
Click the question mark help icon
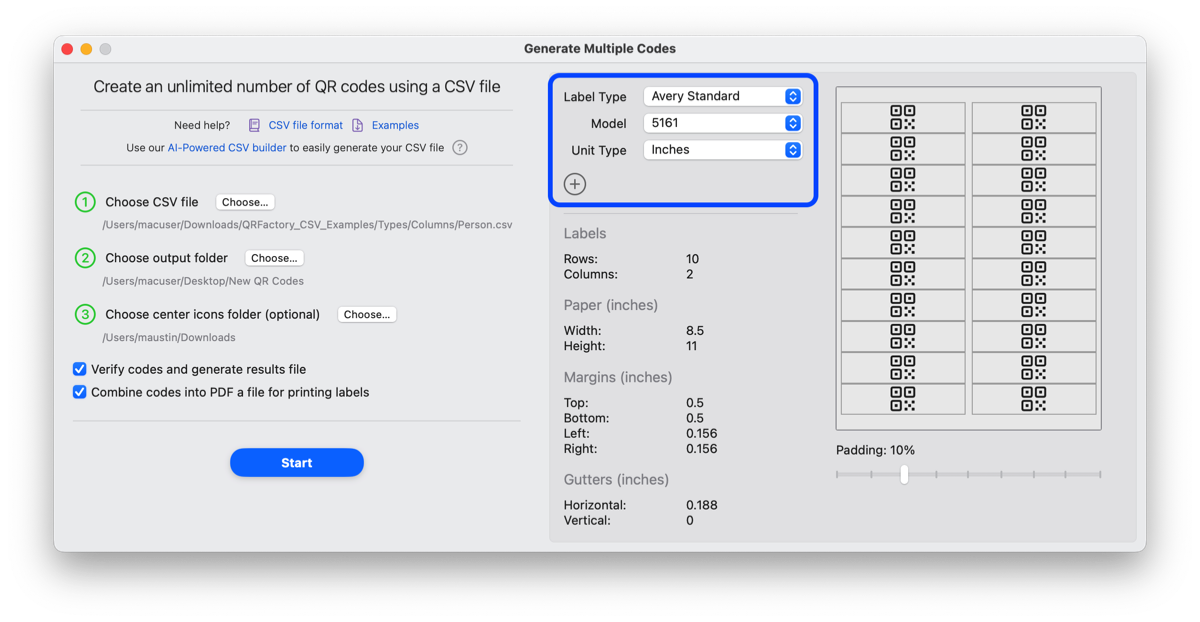coord(460,148)
